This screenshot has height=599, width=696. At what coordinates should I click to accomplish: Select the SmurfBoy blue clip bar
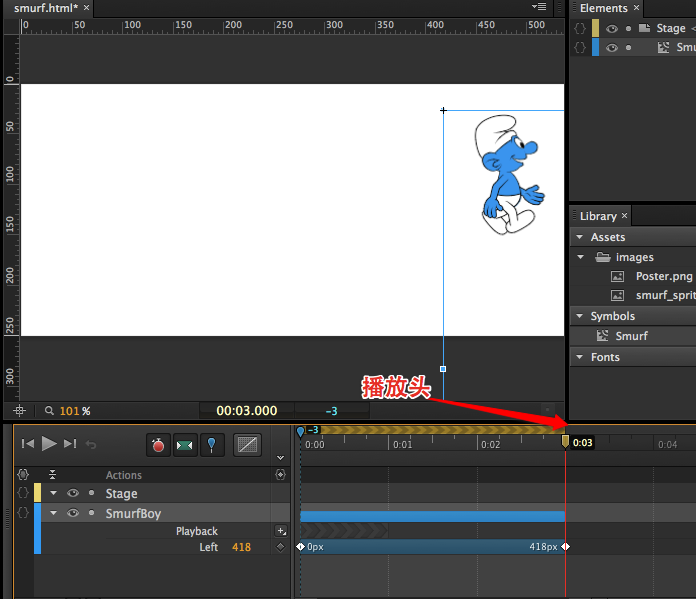pos(432,516)
